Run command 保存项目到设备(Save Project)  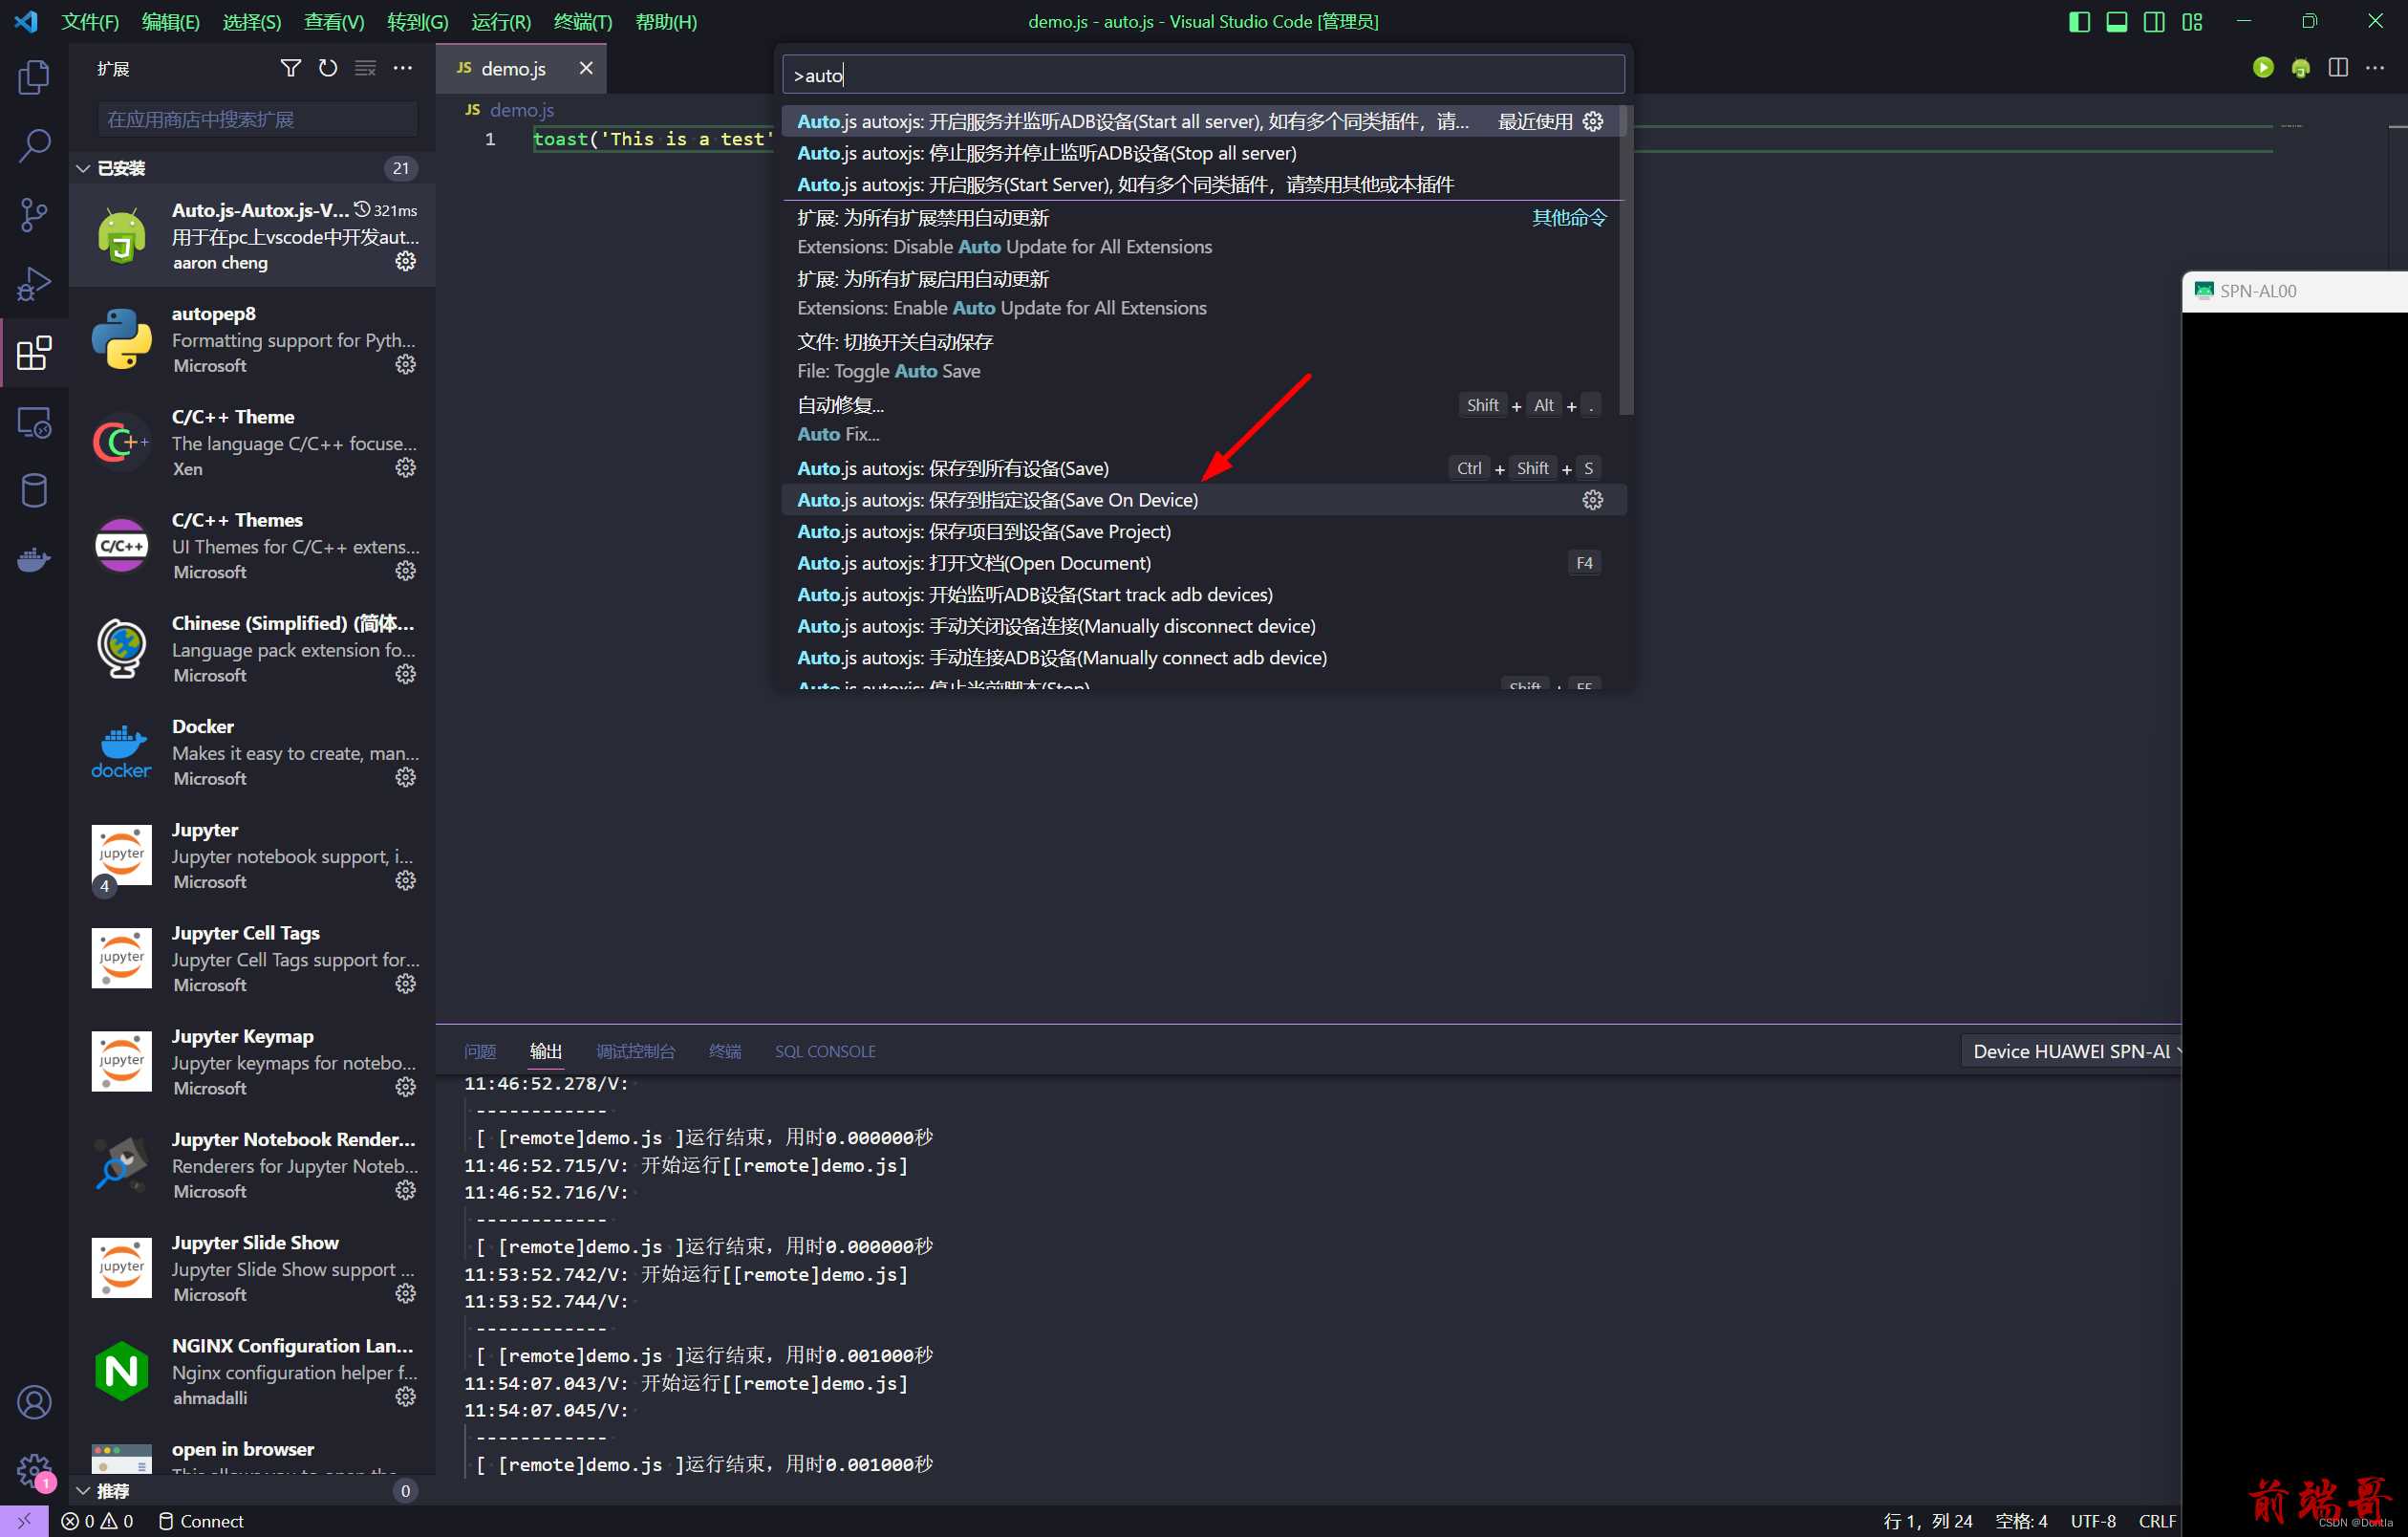coord(1203,531)
